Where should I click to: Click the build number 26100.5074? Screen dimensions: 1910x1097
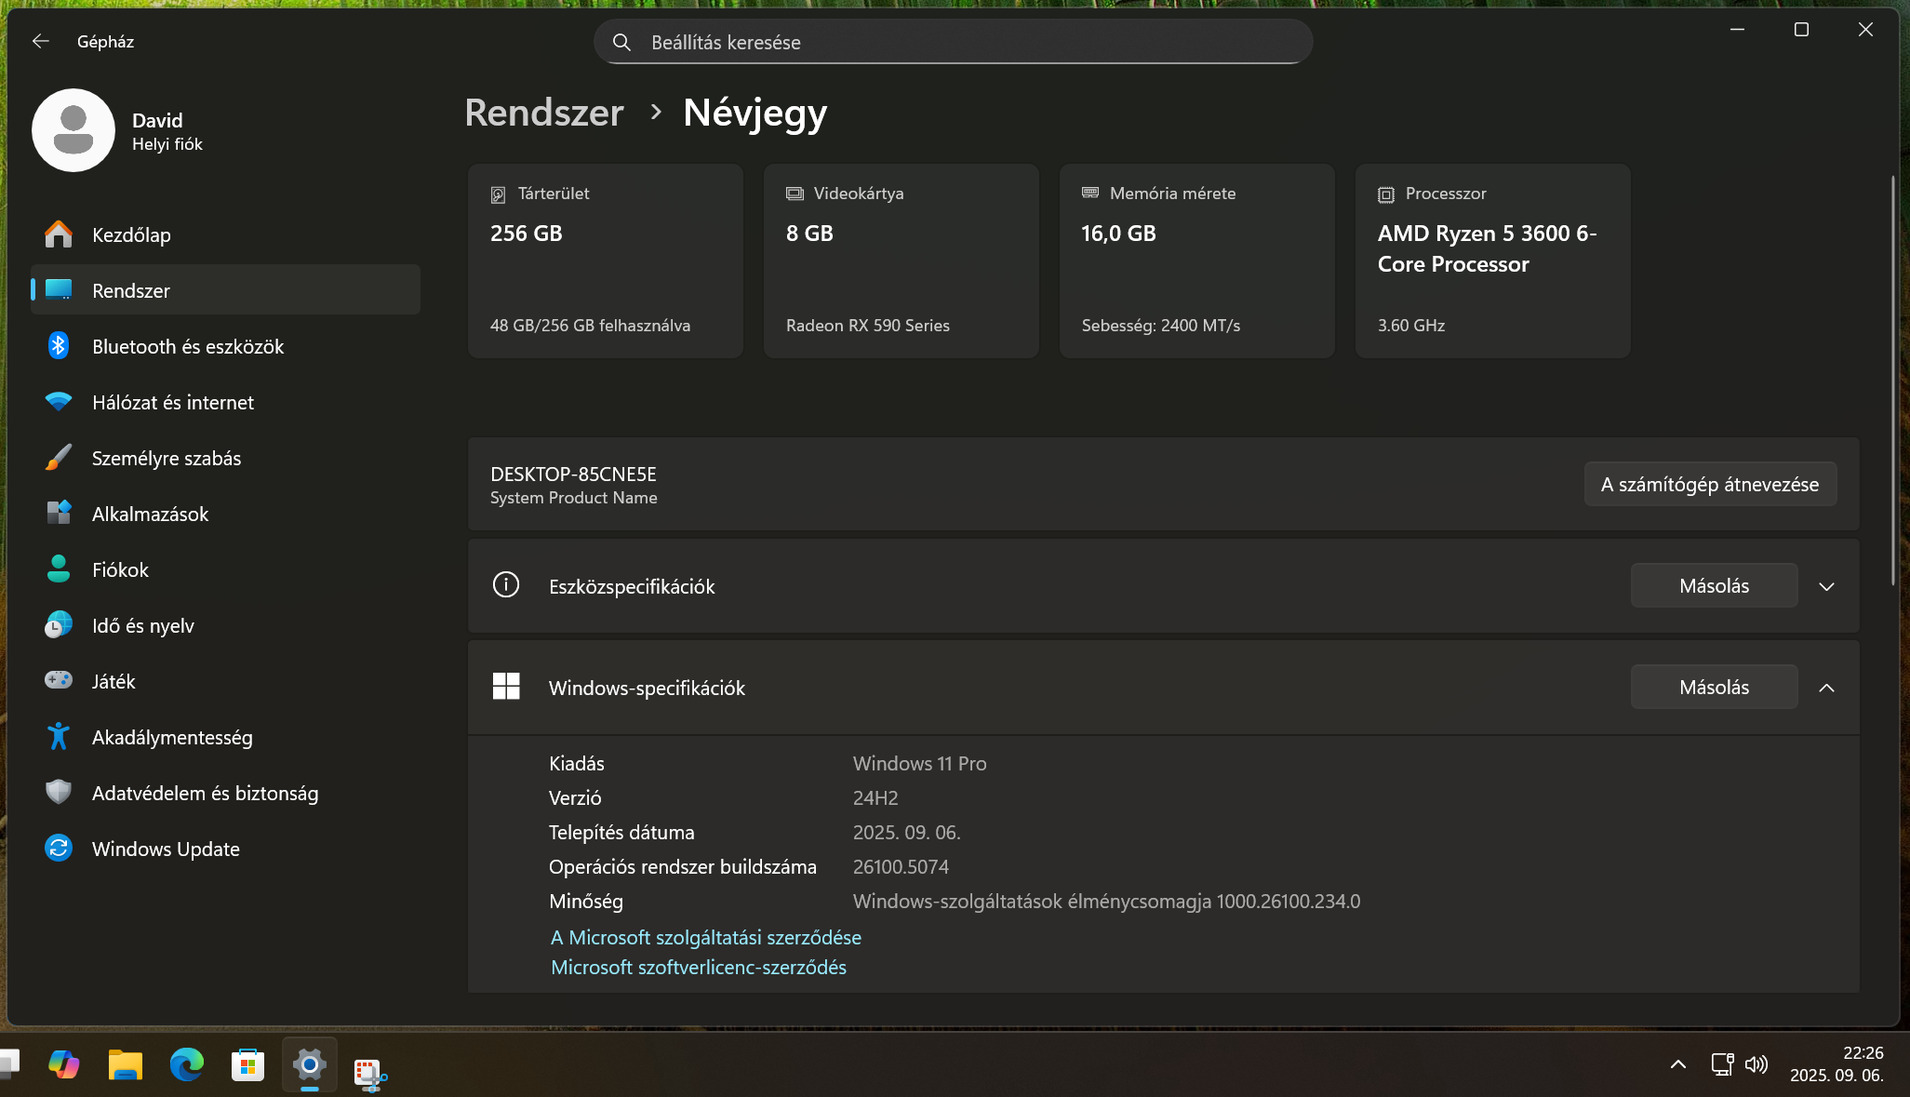(x=900, y=867)
